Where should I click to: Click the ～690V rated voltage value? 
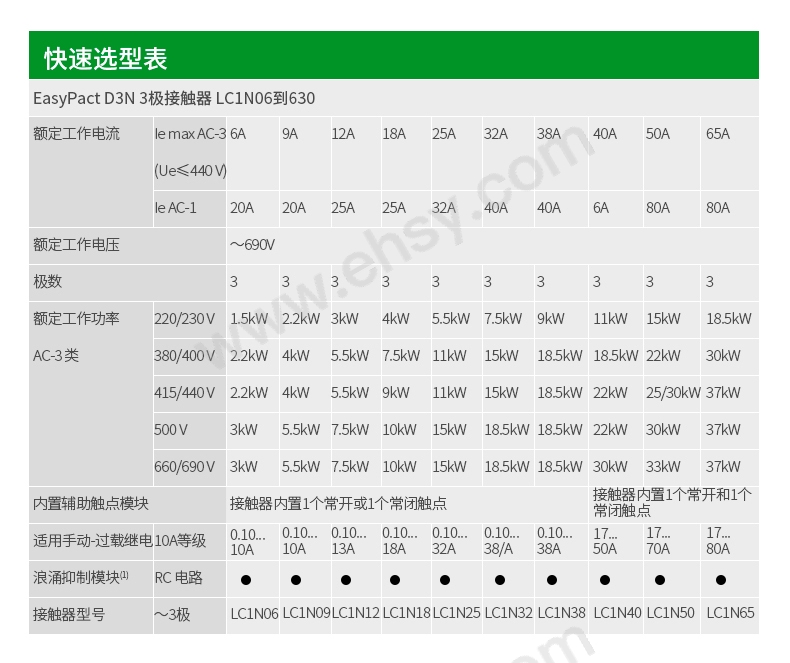click(252, 245)
